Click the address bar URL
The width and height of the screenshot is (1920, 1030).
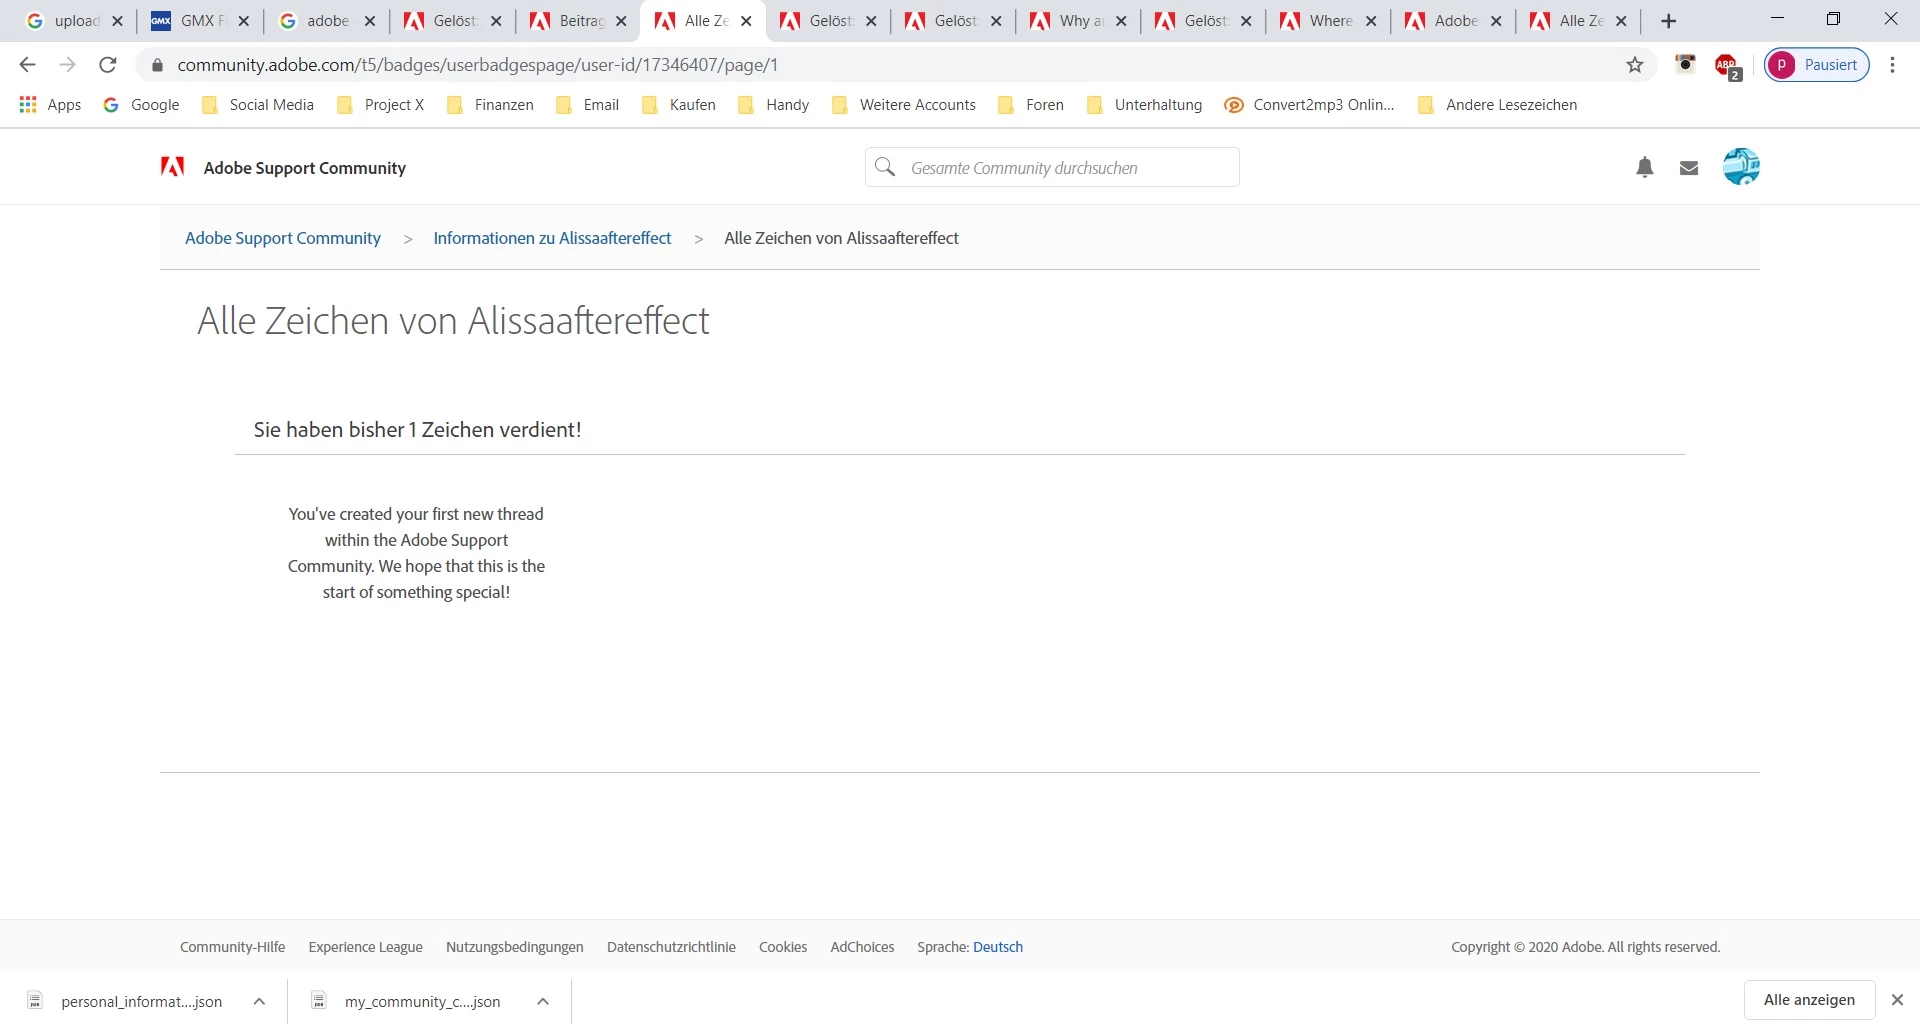pos(478,65)
